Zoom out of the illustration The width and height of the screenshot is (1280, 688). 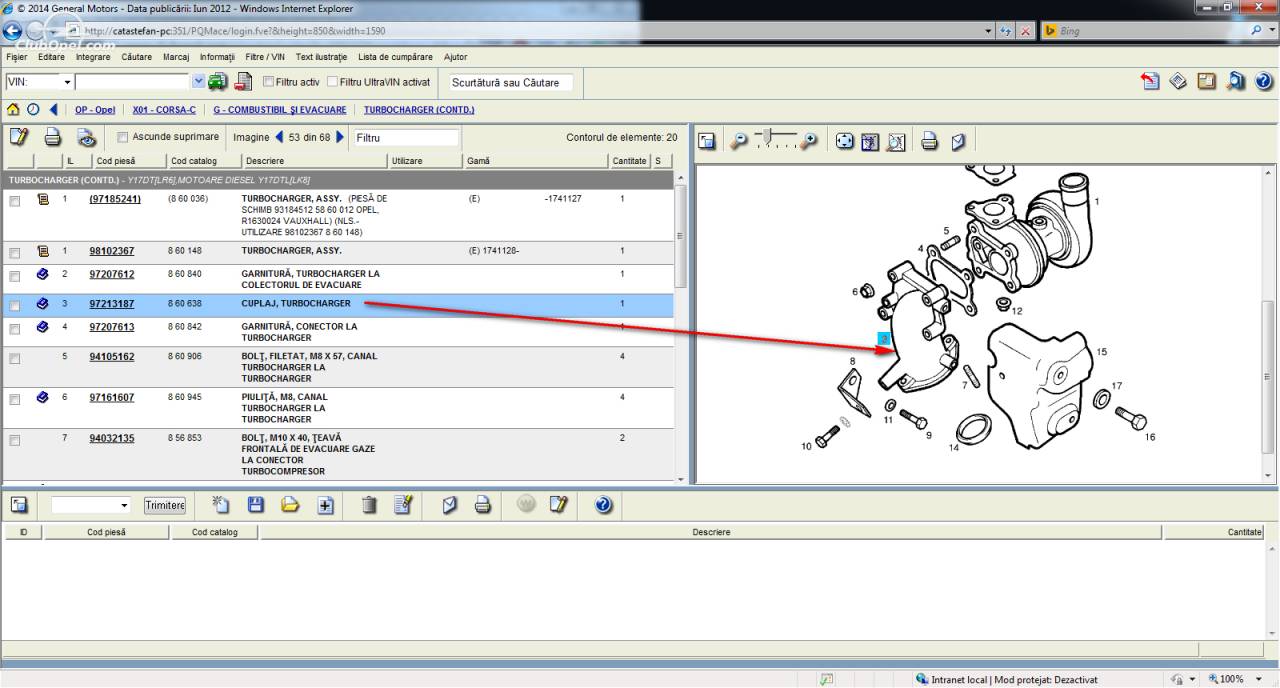coord(739,142)
